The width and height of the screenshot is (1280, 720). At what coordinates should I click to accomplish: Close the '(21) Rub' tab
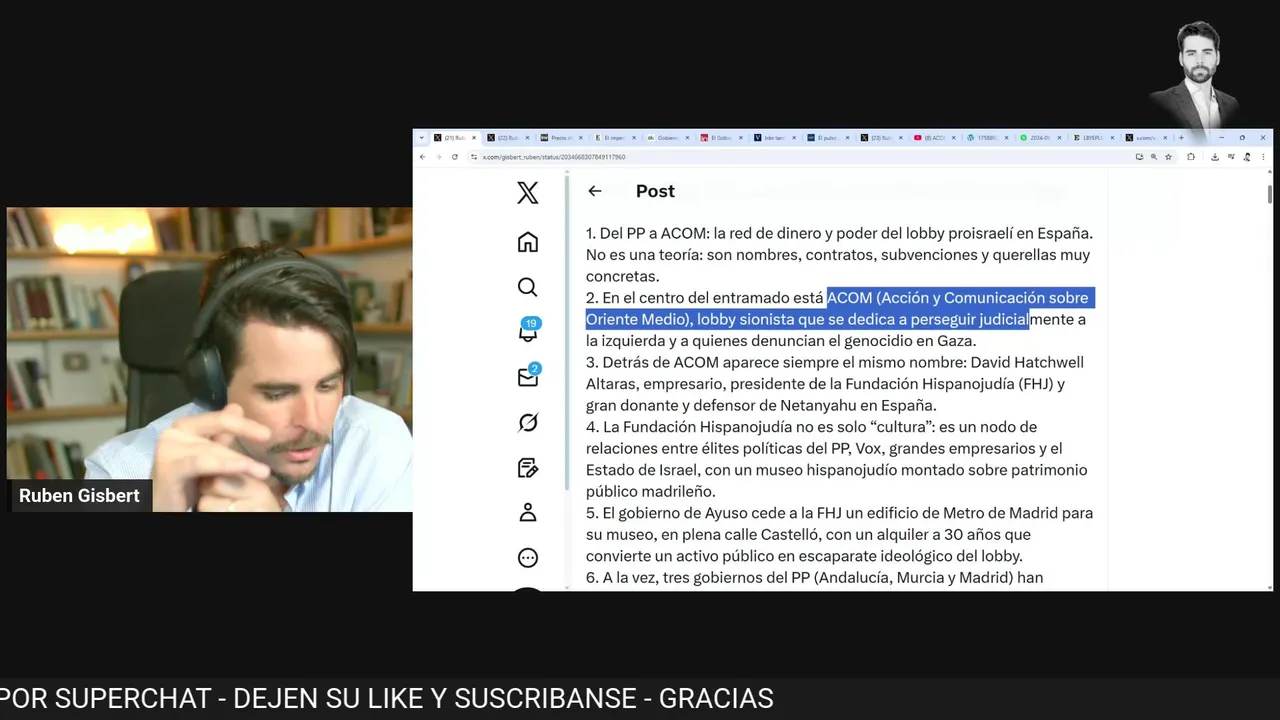tap(474, 138)
